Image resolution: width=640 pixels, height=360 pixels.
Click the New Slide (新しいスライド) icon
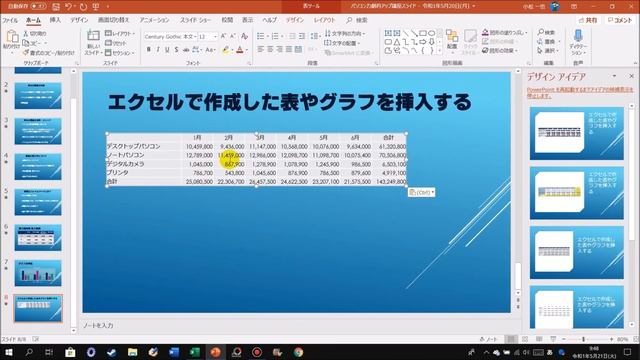(93, 37)
